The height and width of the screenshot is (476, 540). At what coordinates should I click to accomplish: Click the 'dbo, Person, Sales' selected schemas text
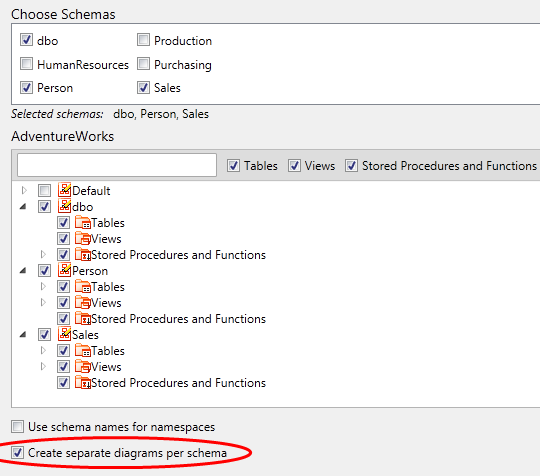click(161, 114)
